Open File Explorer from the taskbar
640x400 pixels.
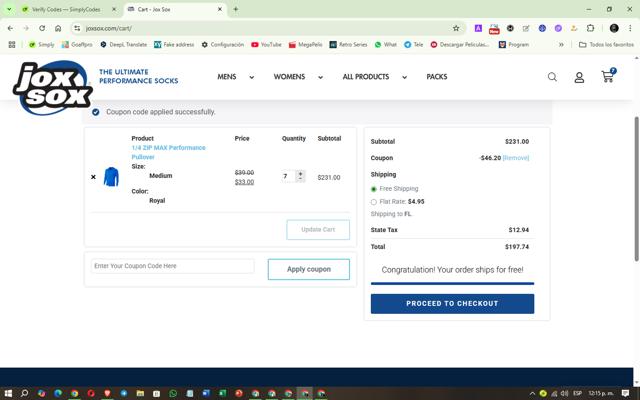click(x=140, y=393)
